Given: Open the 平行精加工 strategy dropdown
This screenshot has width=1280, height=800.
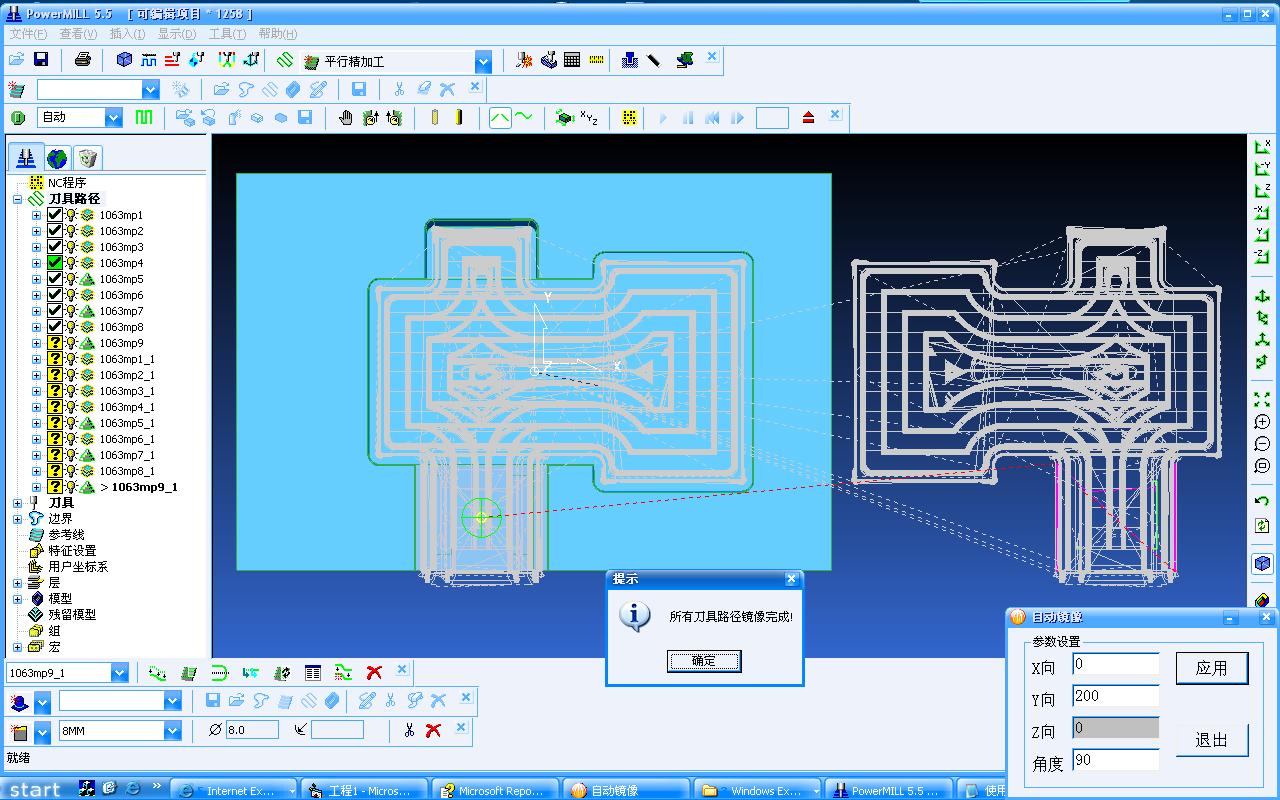Looking at the screenshot, I should click(483, 62).
